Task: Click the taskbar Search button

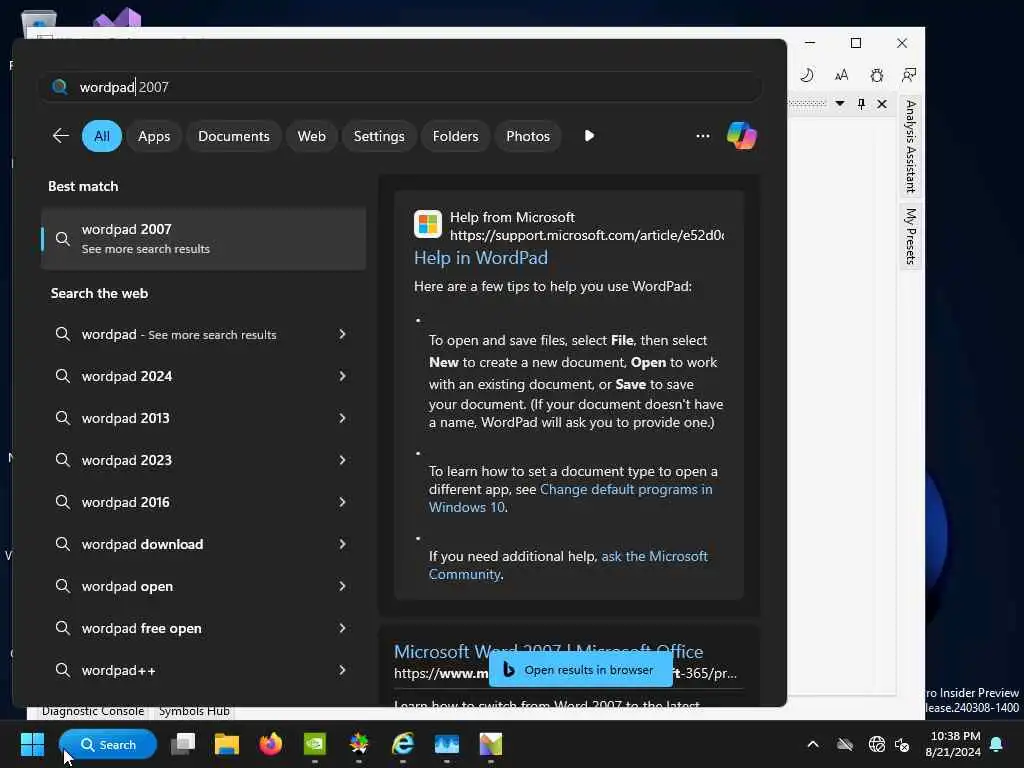Action: [108, 744]
